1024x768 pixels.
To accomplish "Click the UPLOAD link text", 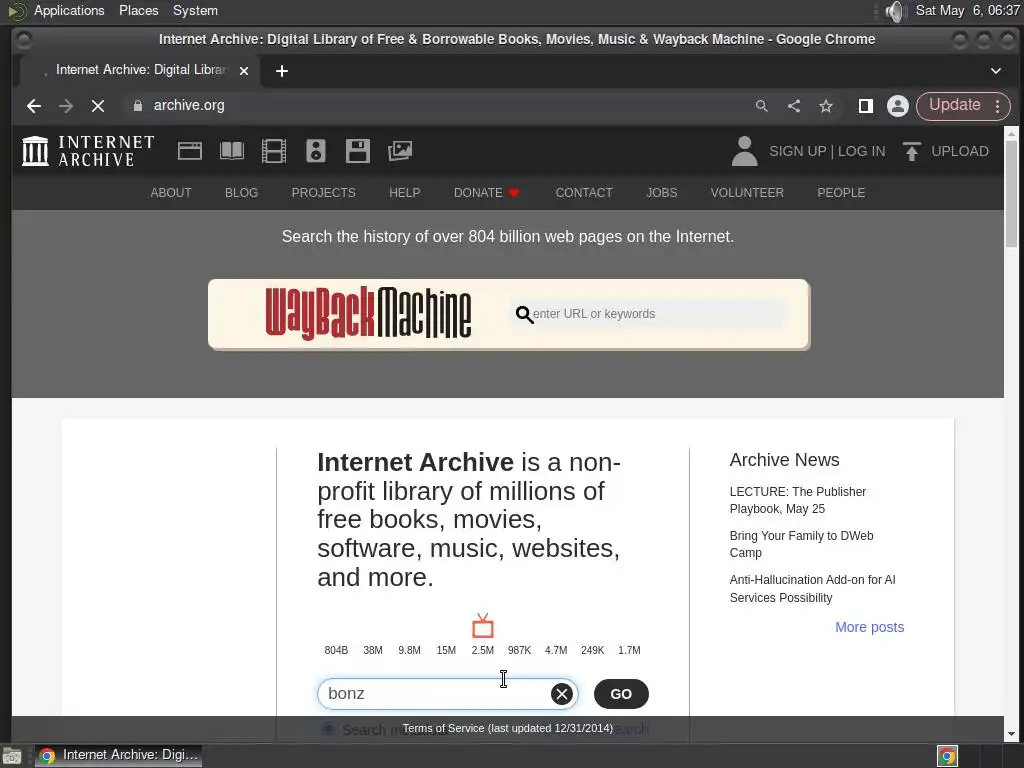I will click(x=960, y=152).
